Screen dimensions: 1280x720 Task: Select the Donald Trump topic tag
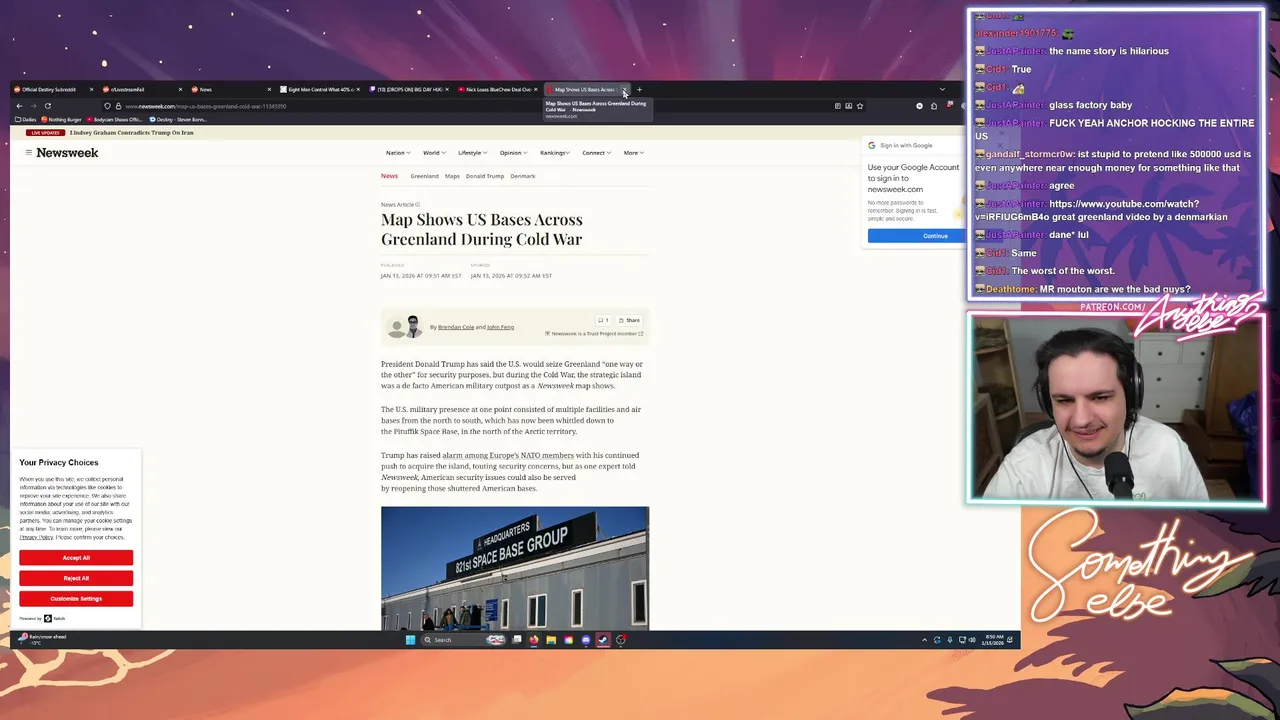[x=484, y=176]
